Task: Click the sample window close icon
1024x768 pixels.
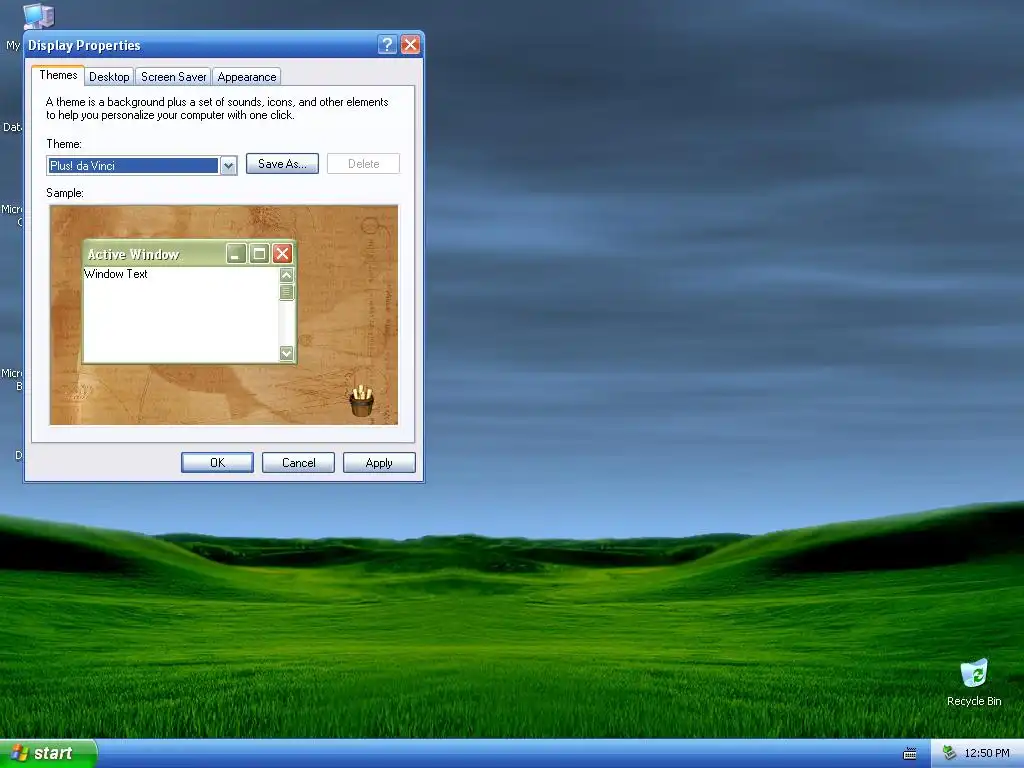Action: coord(282,253)
